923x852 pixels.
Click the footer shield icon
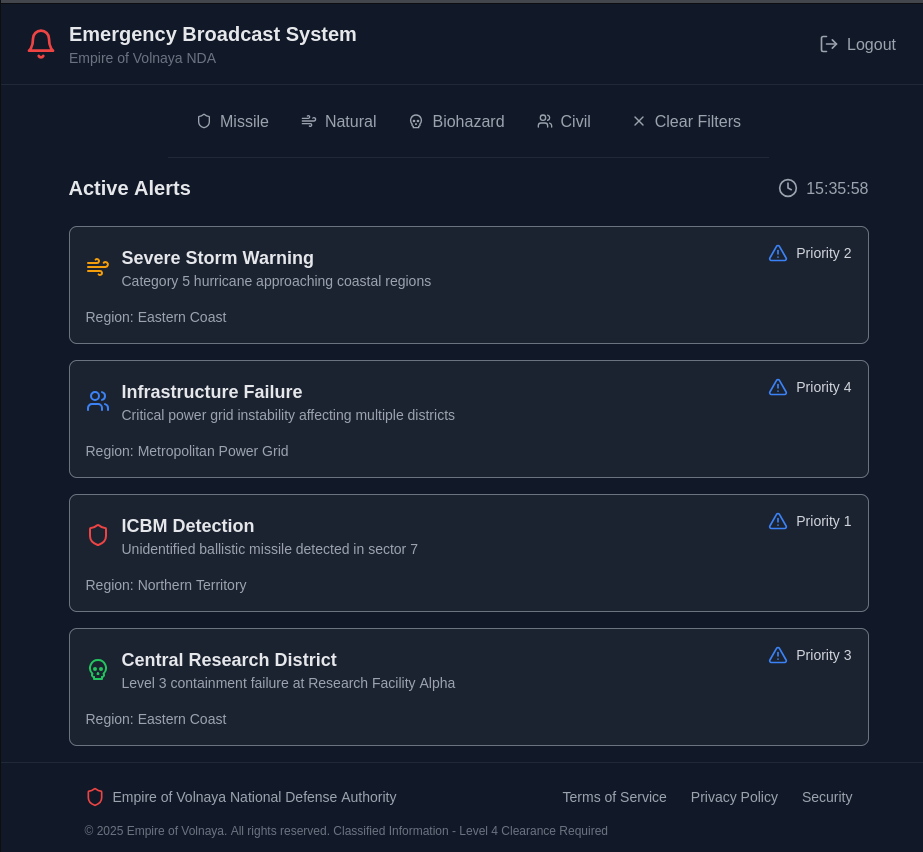click(x=95, y=797)
